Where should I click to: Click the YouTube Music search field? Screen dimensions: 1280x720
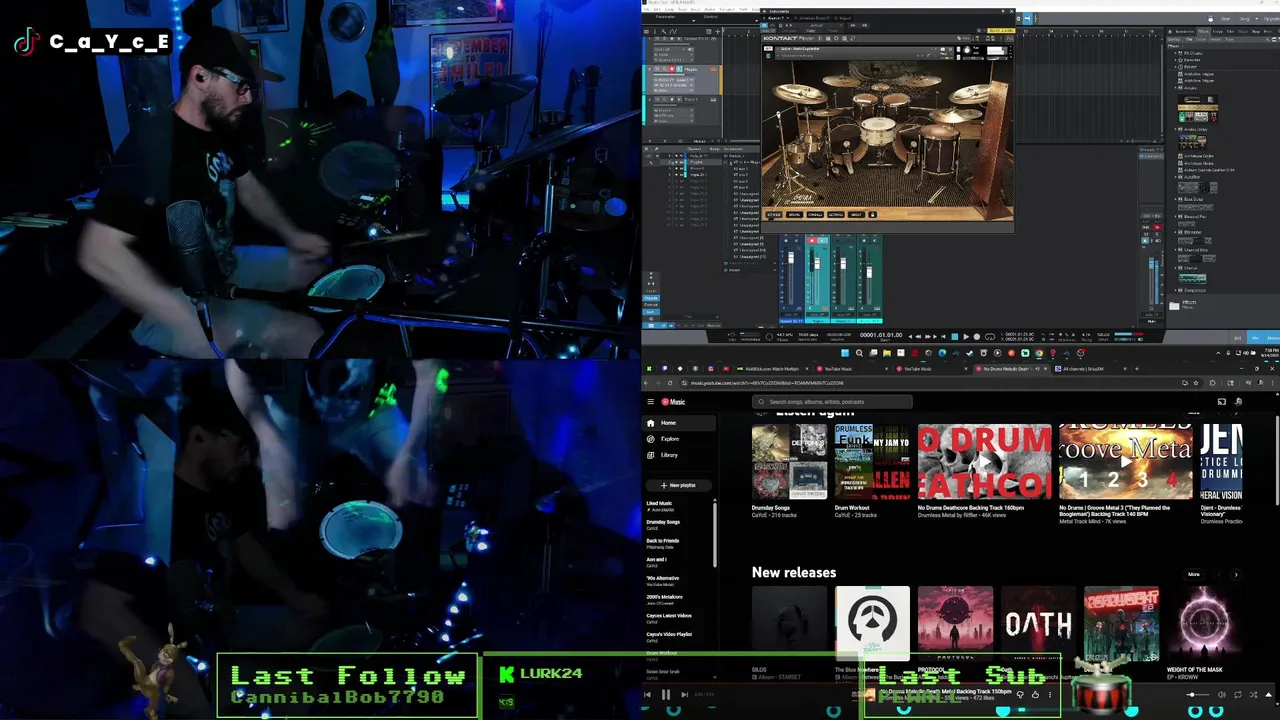point(832,401)
